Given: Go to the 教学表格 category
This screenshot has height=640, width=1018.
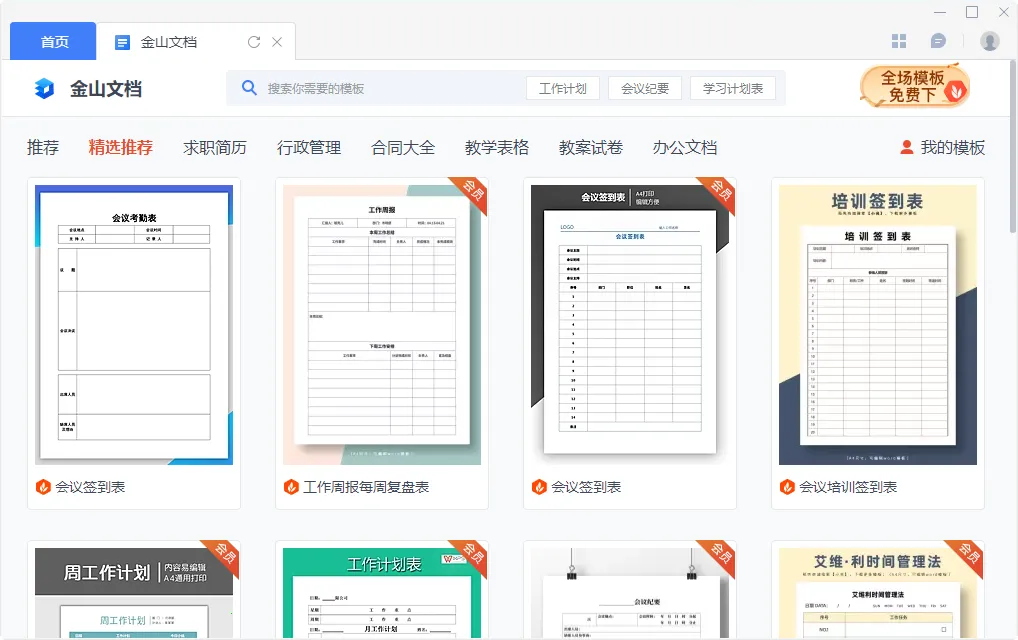Looking at the screenshot, I should click(x=497, y=147).
